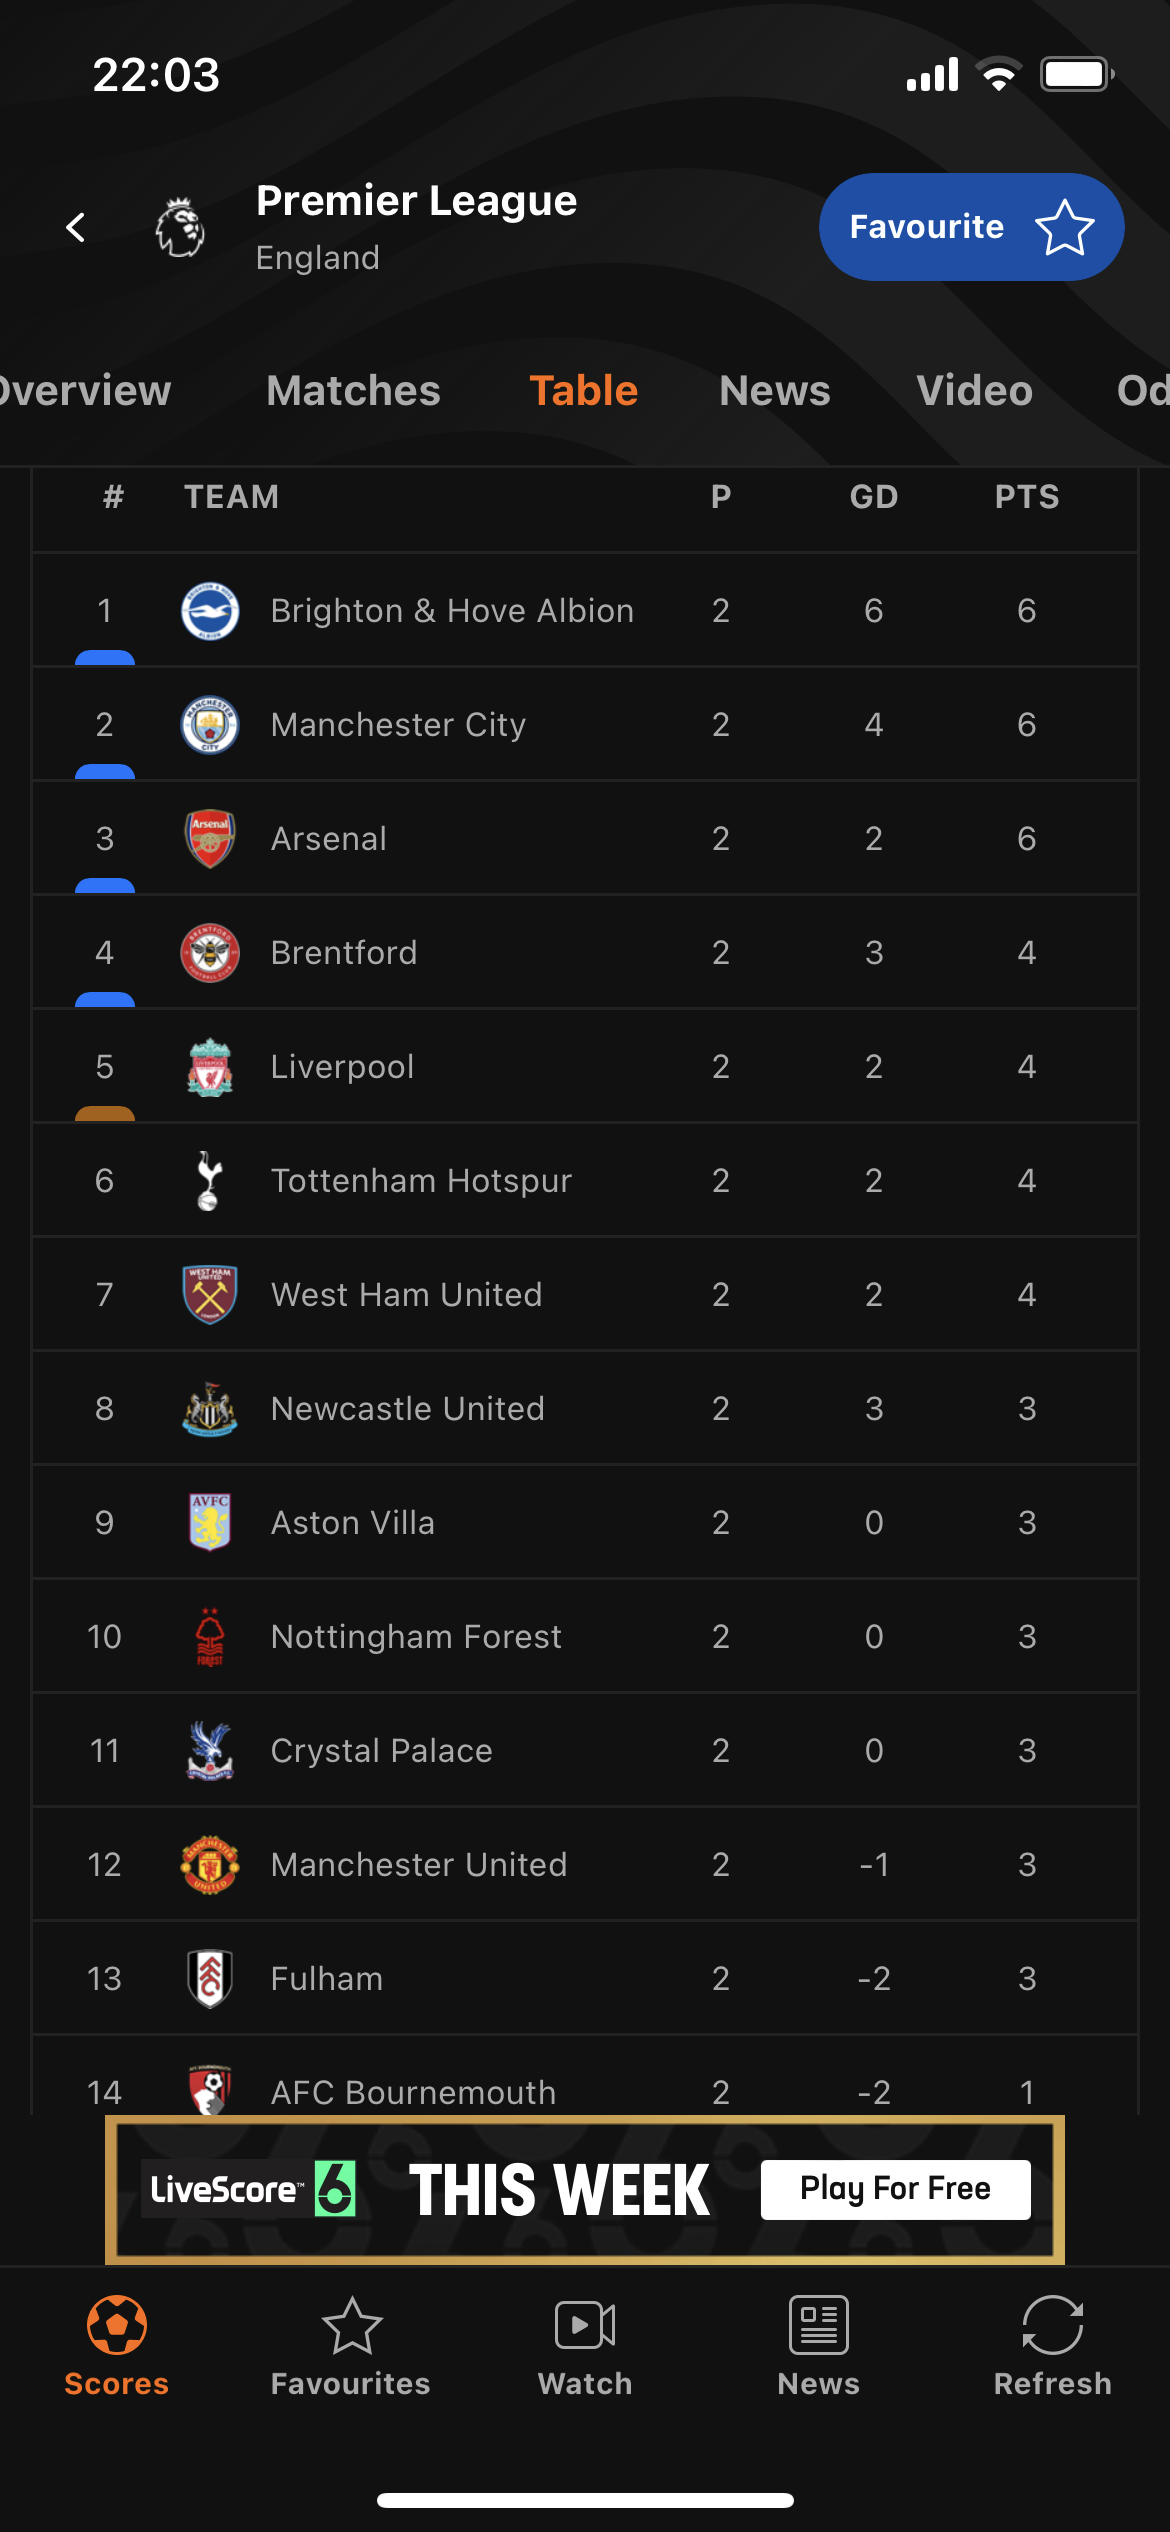
Task: Tap the back arrow icon
Action: (76, 227)
